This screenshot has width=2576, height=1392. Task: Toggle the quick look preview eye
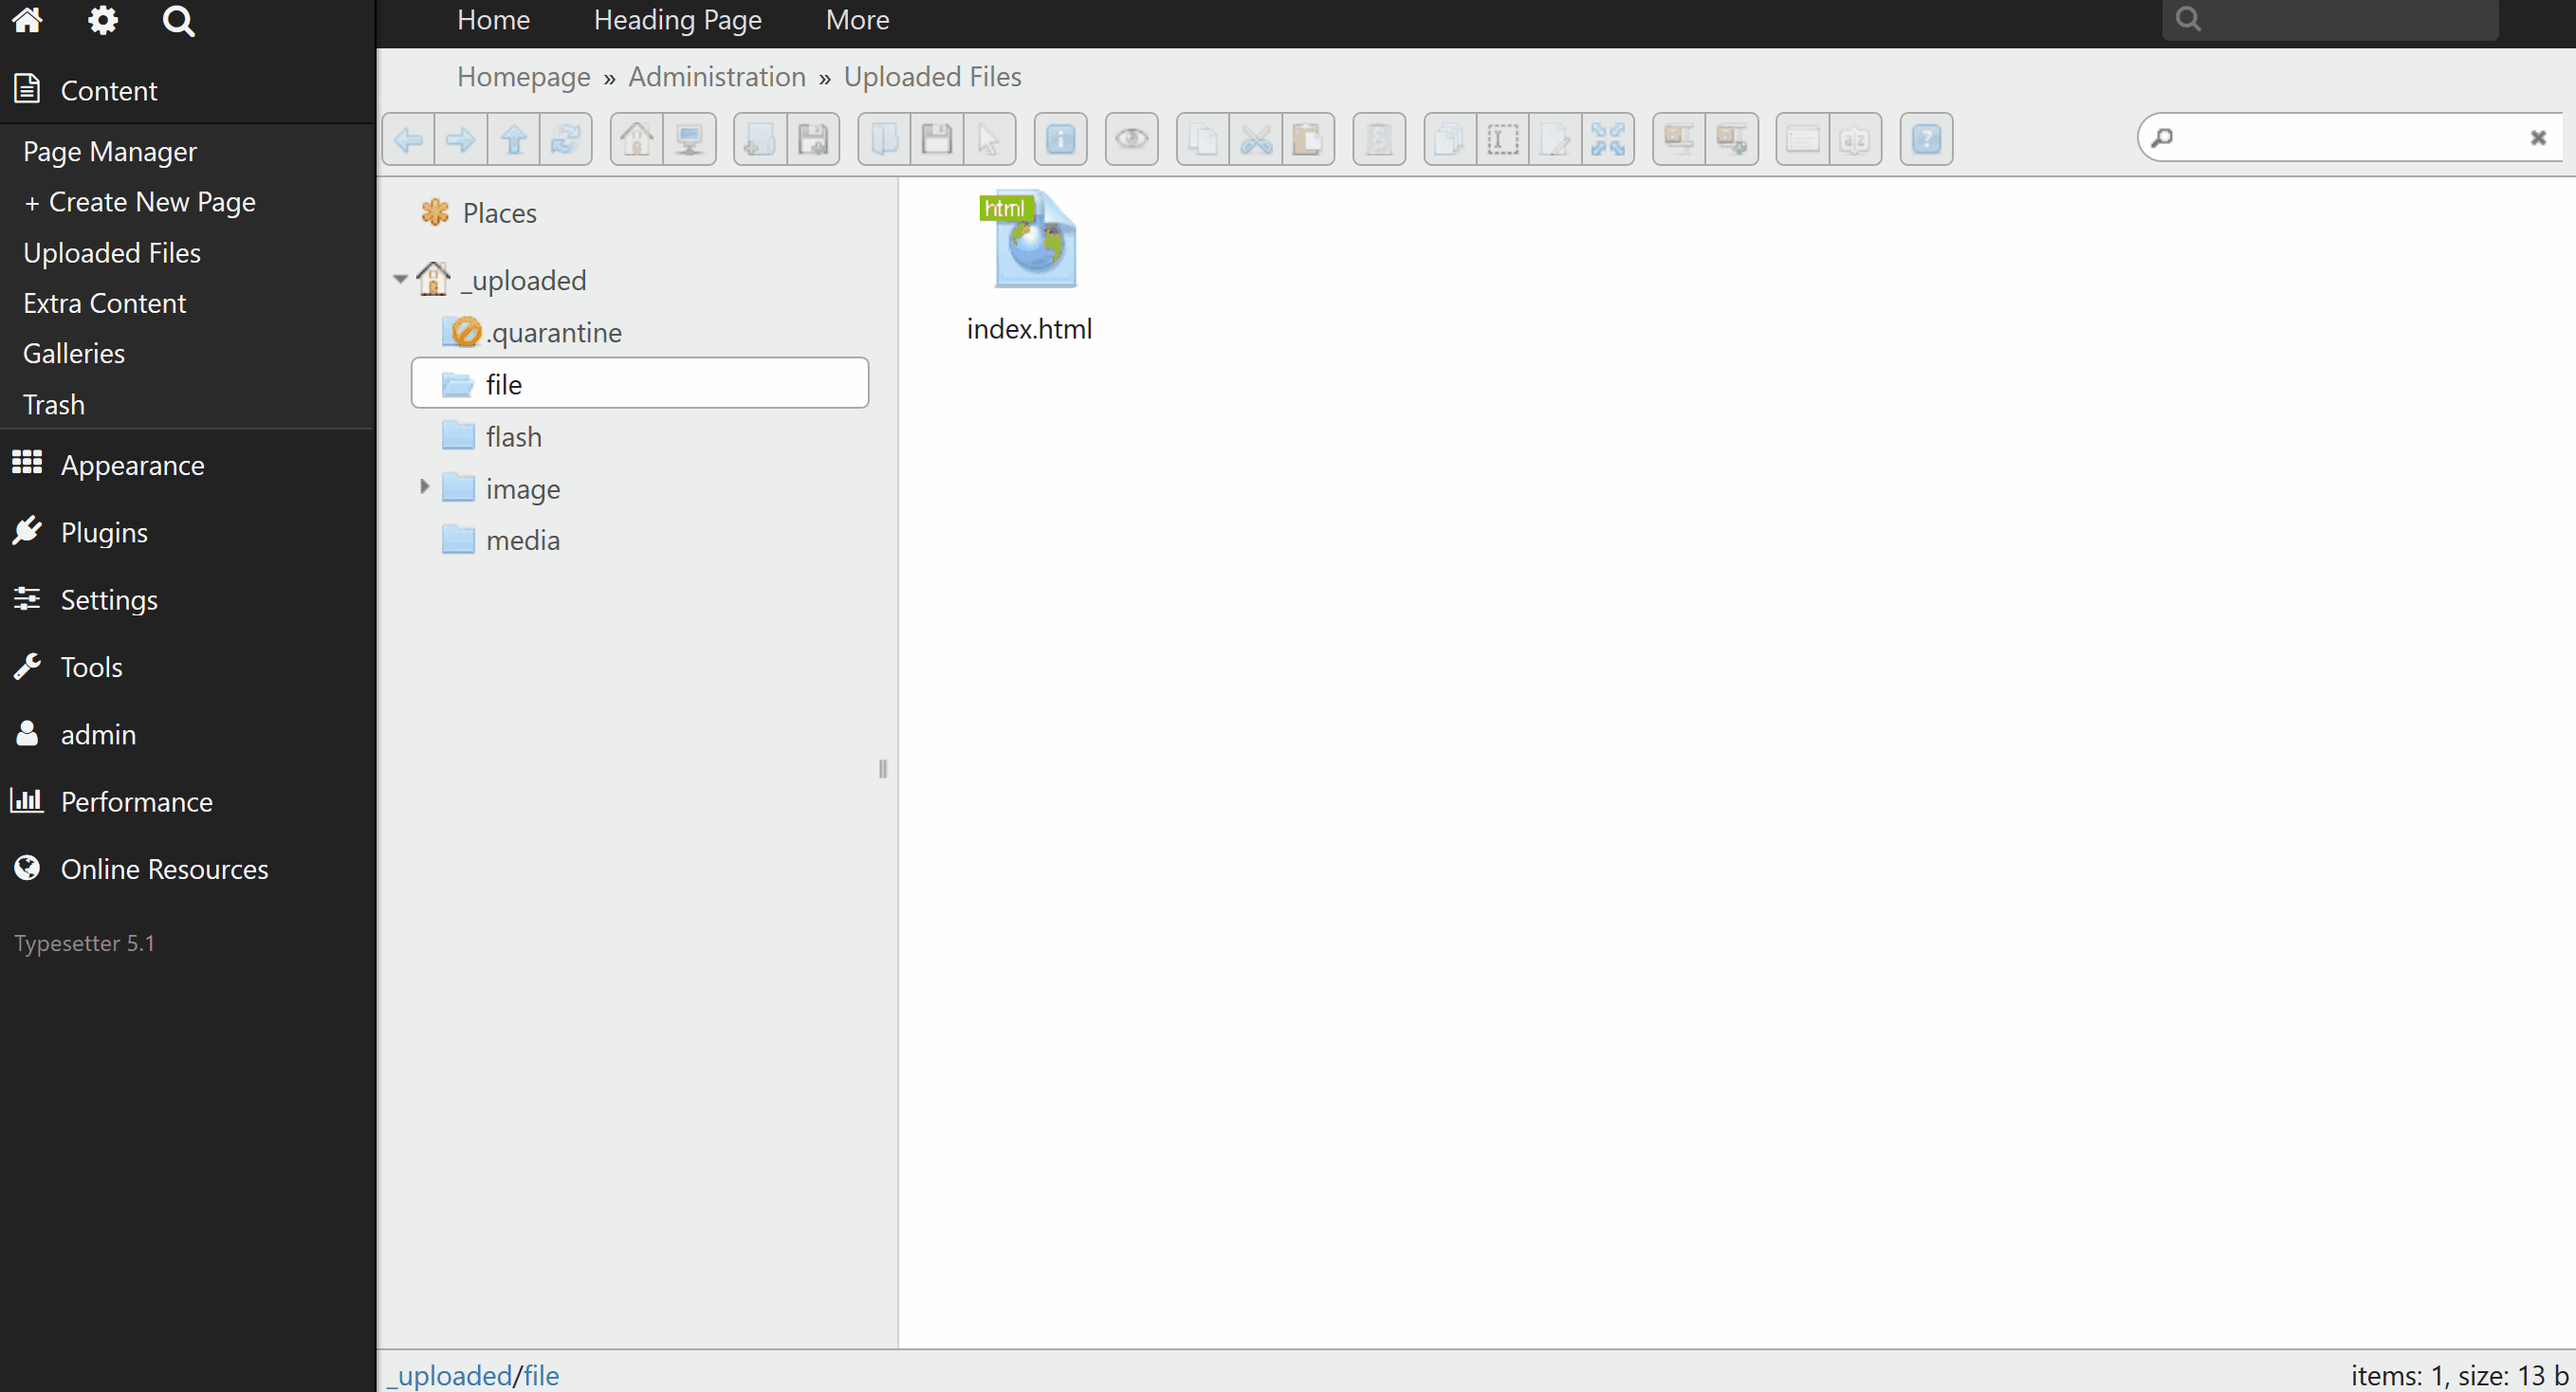pos(1131,139)
